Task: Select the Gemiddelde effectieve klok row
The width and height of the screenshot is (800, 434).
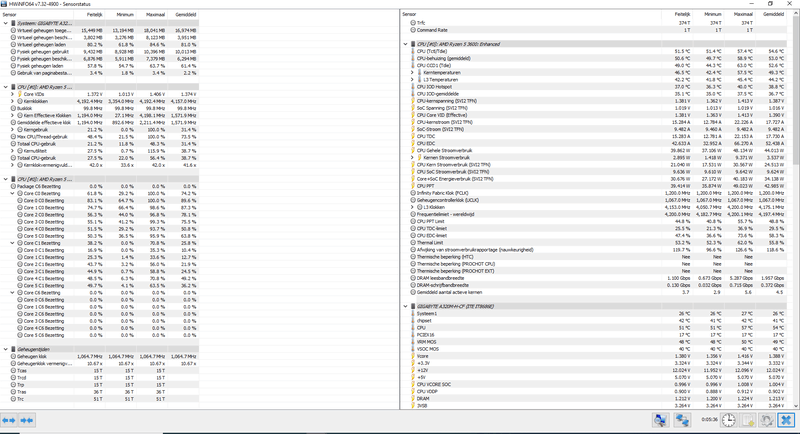Action: (99, 122)
